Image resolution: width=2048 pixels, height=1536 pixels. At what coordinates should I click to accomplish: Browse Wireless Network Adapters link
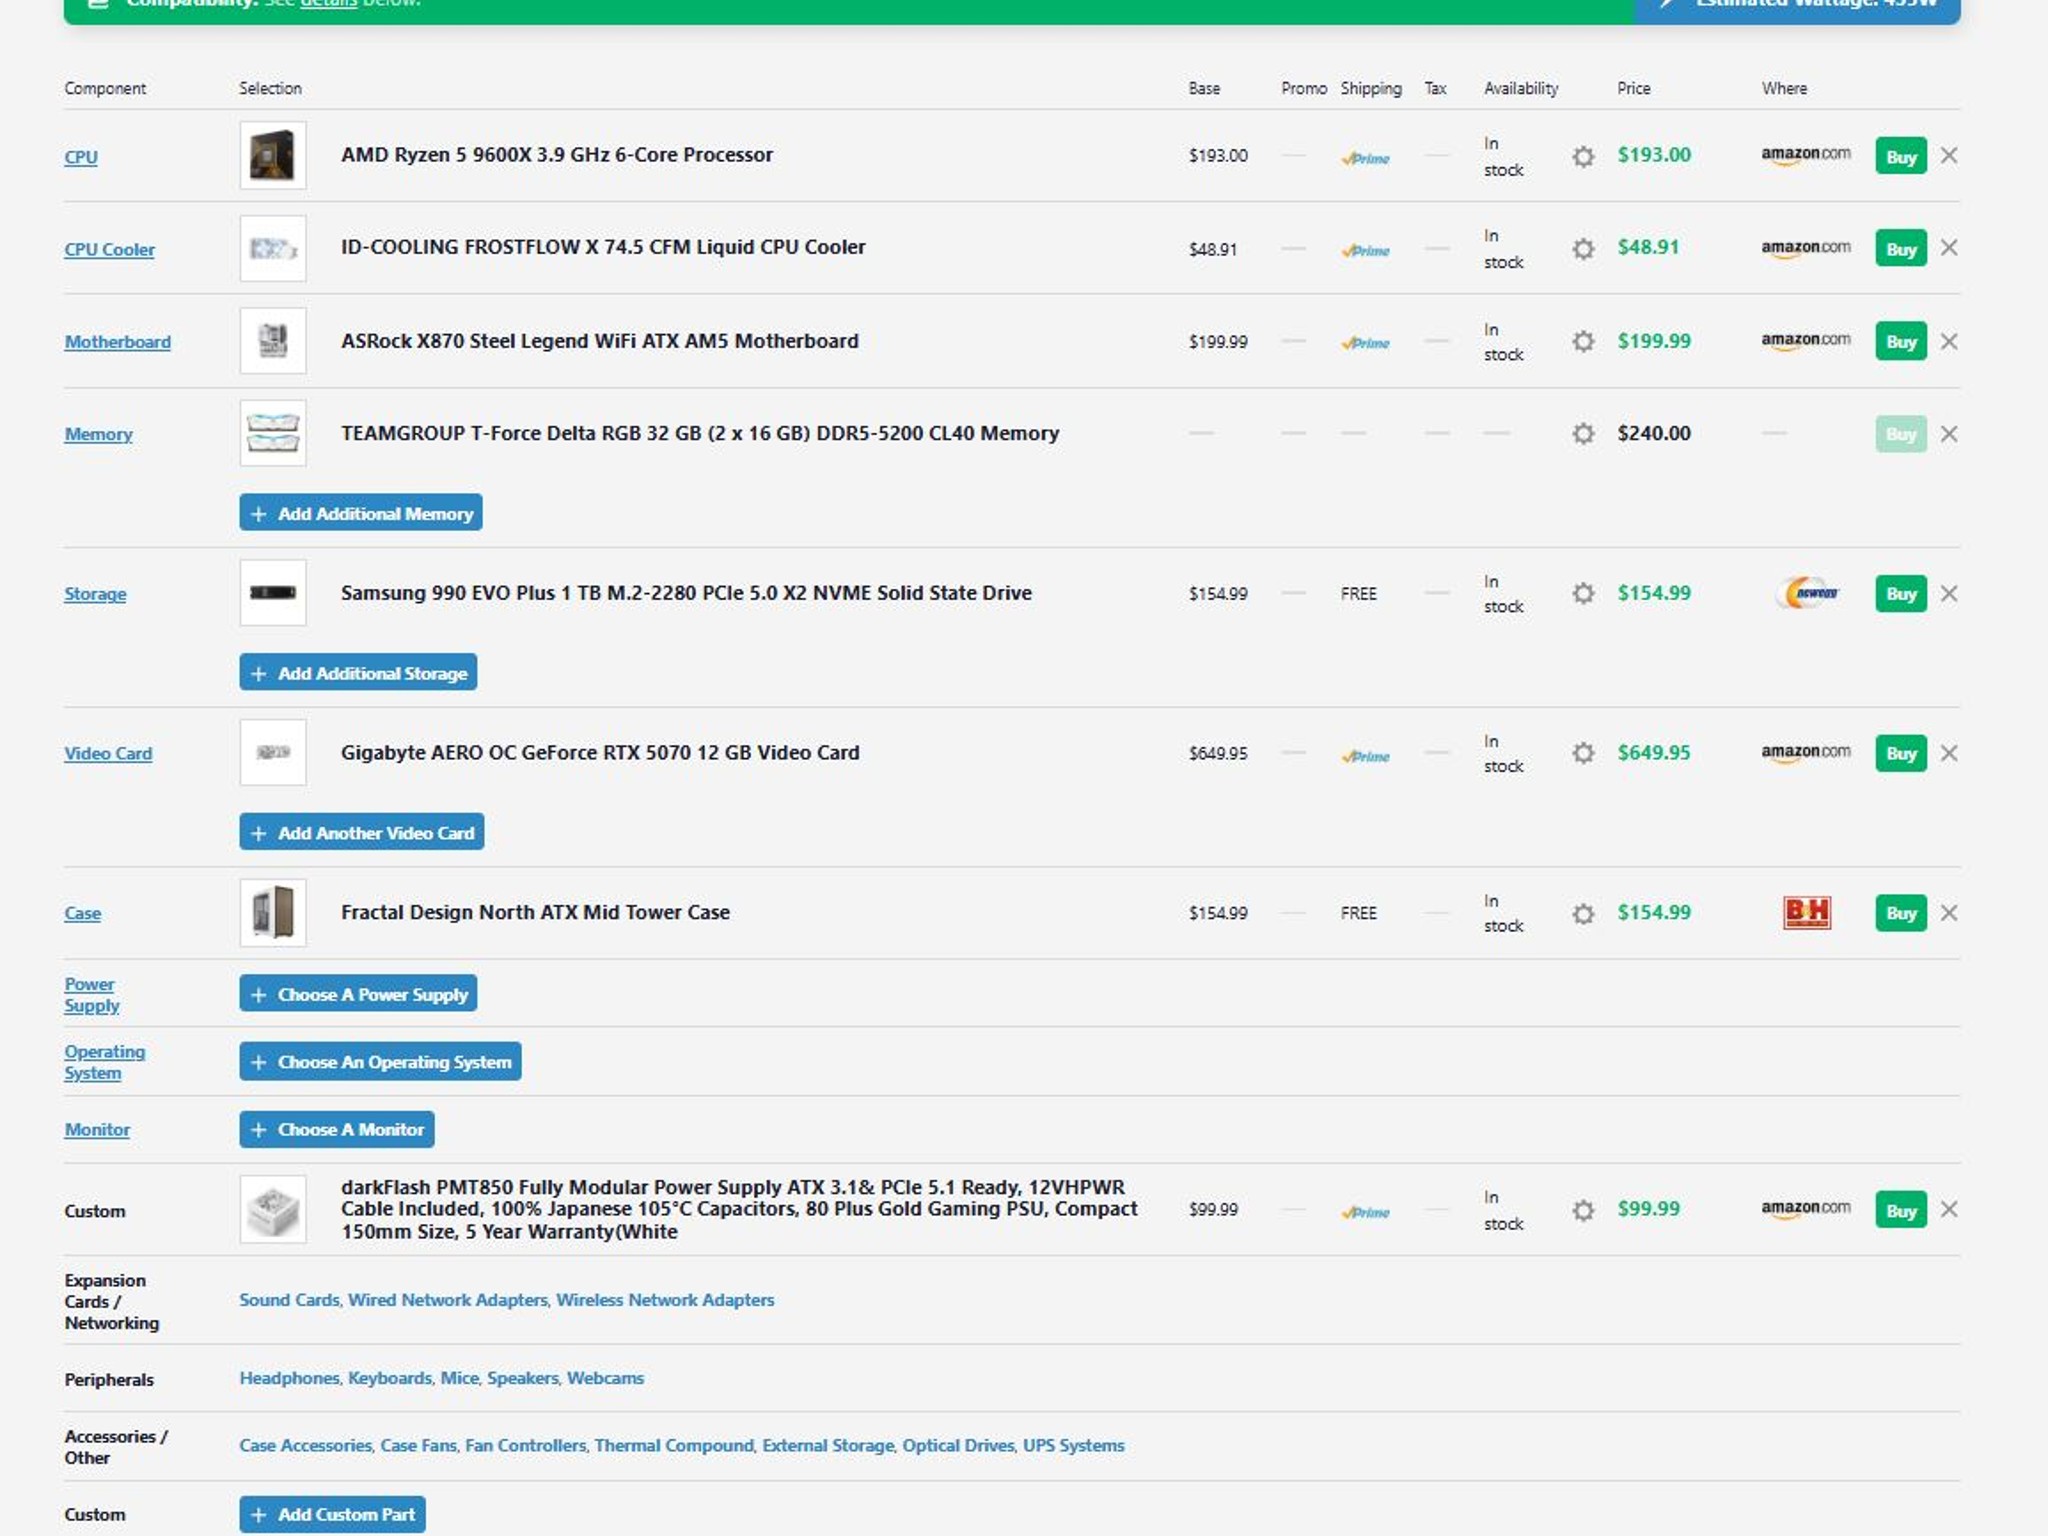[665, 1300]
